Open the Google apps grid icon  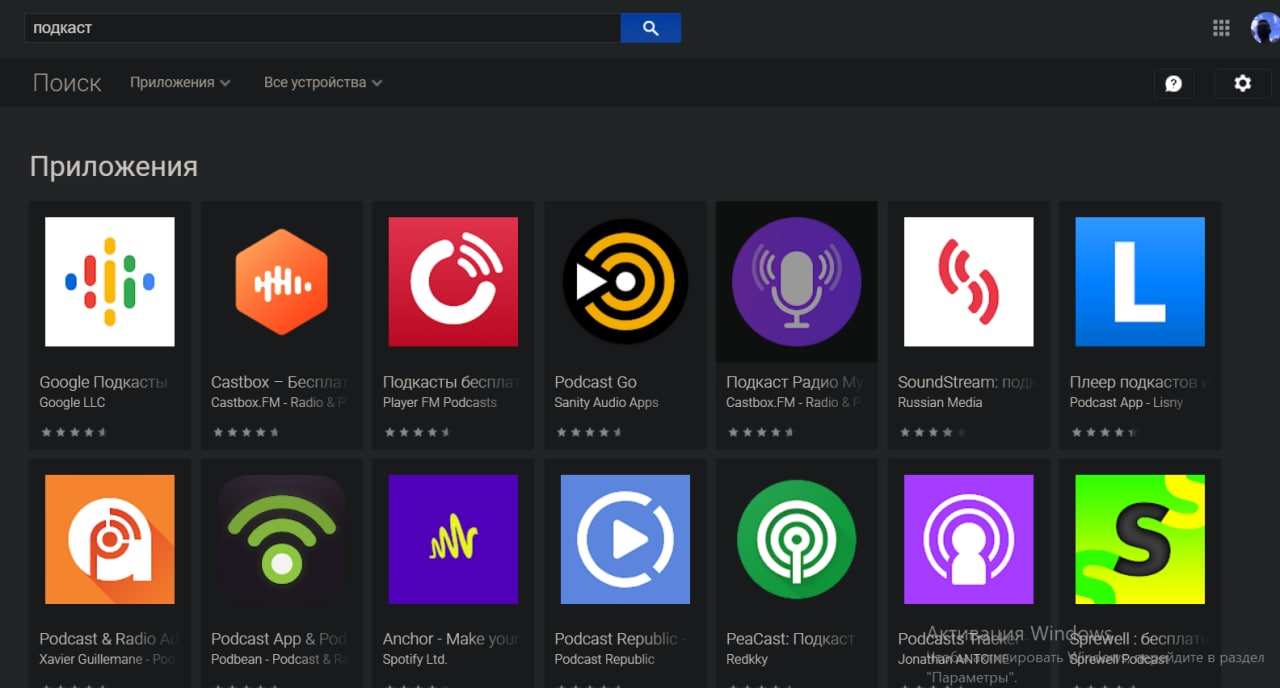[1221, 28]
